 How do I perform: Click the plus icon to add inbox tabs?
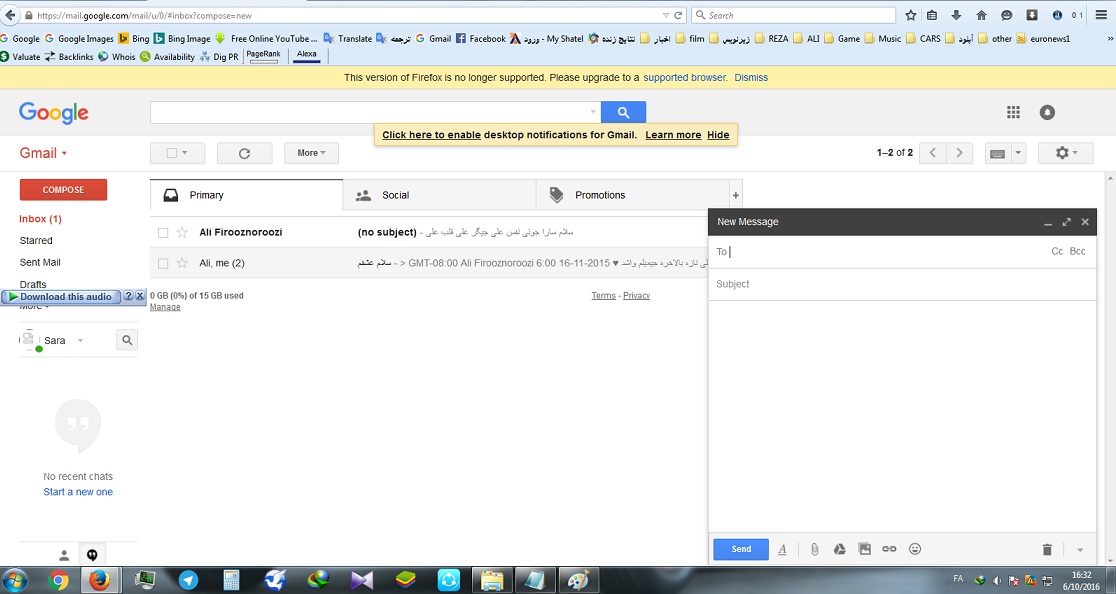(x=735, y=196)
